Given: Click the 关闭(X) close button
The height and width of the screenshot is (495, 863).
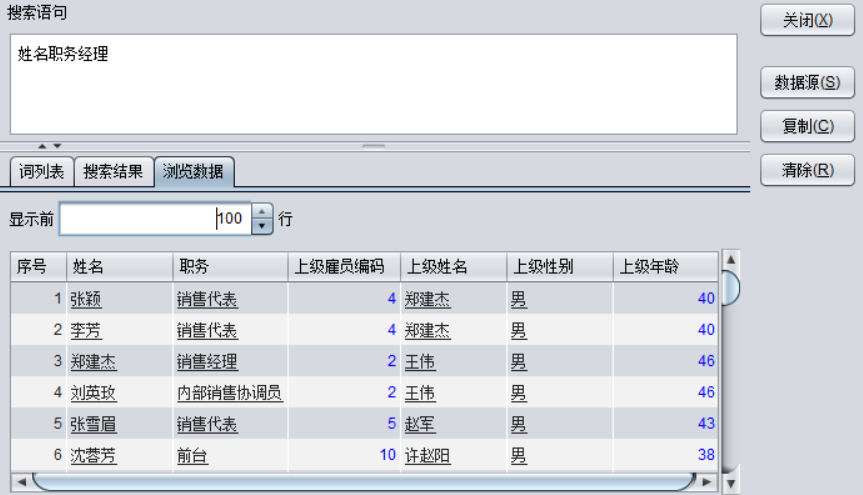Looking at the screenshot, I should click(x=807, y=21).
